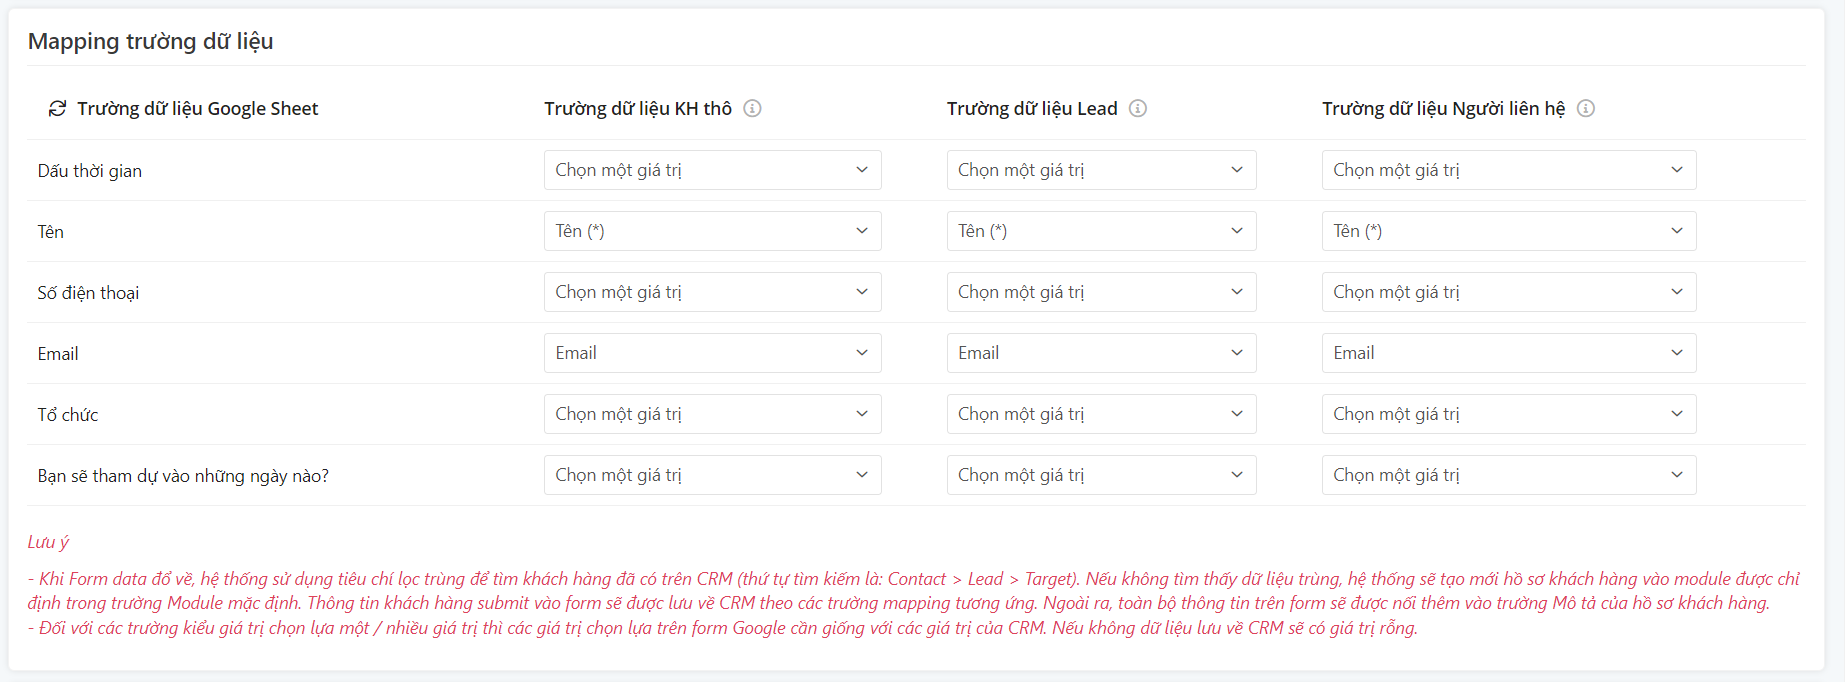The width and height of the screenshot is (1845, 682).
Task: Open Người liên hệ dropdown in Email row
Action: click(x=1508, y=353)
